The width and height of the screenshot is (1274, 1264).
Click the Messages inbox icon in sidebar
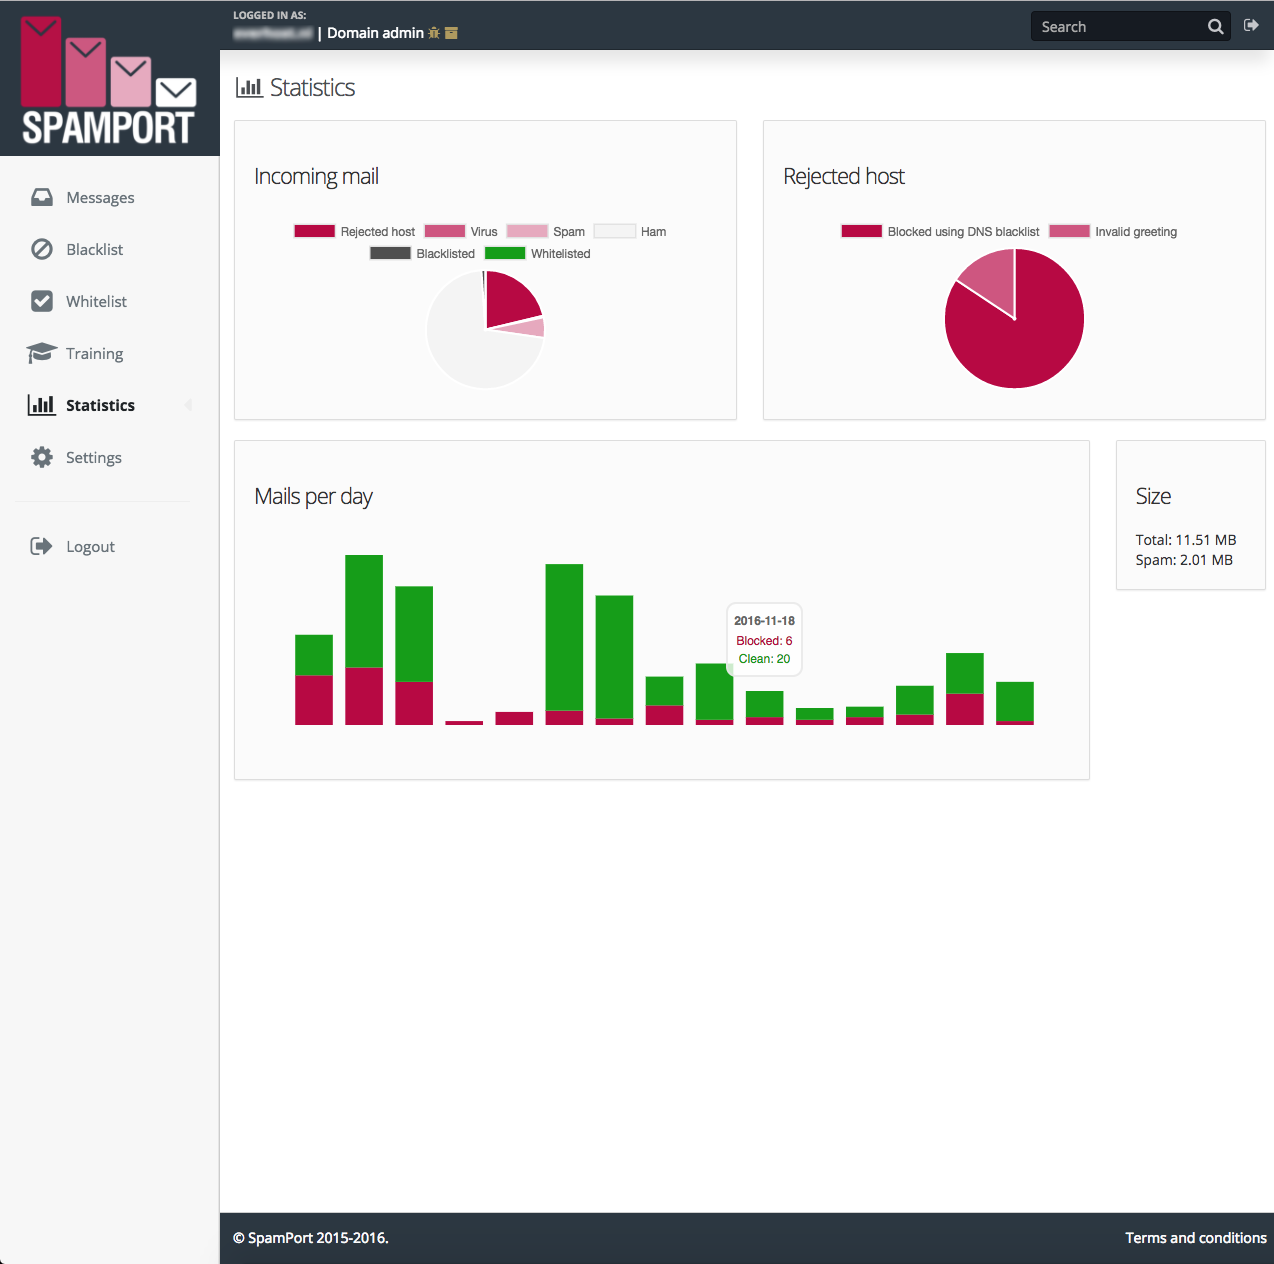coord(42,197)
